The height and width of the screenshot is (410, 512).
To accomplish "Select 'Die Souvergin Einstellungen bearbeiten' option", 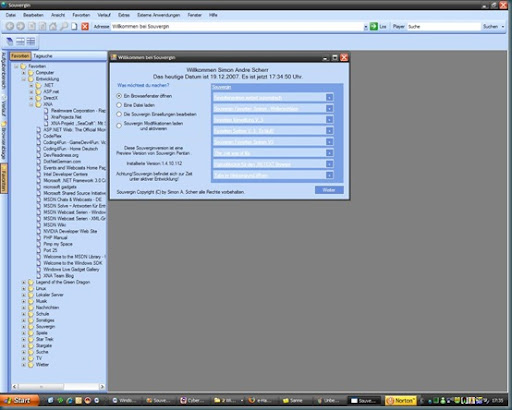I will [x=119, y=114].
